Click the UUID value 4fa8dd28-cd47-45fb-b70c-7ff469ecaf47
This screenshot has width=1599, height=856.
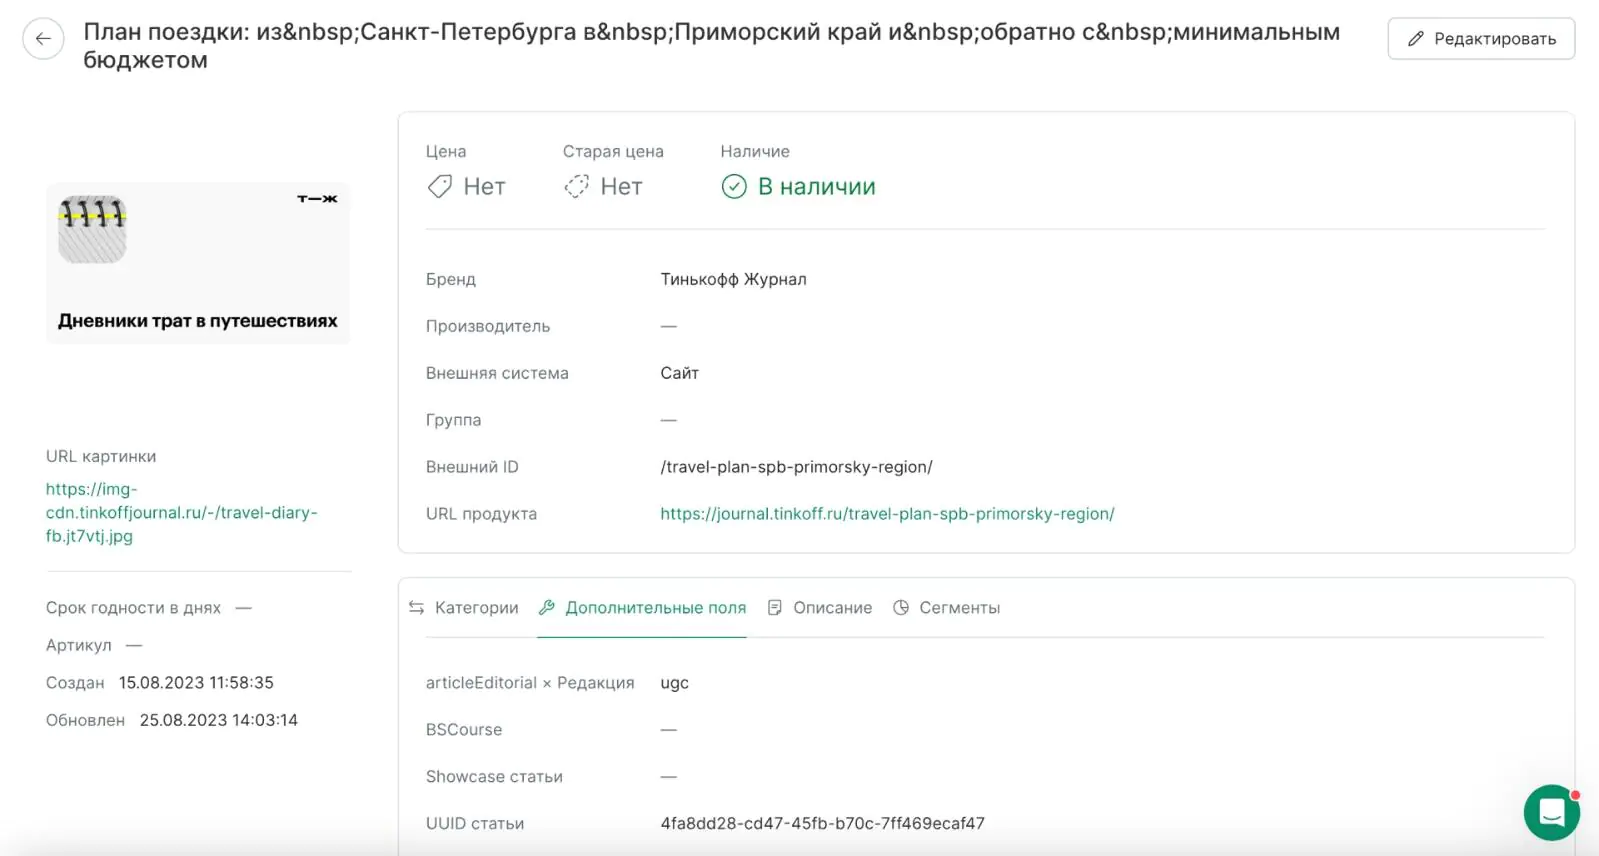(x=822, y=824)
